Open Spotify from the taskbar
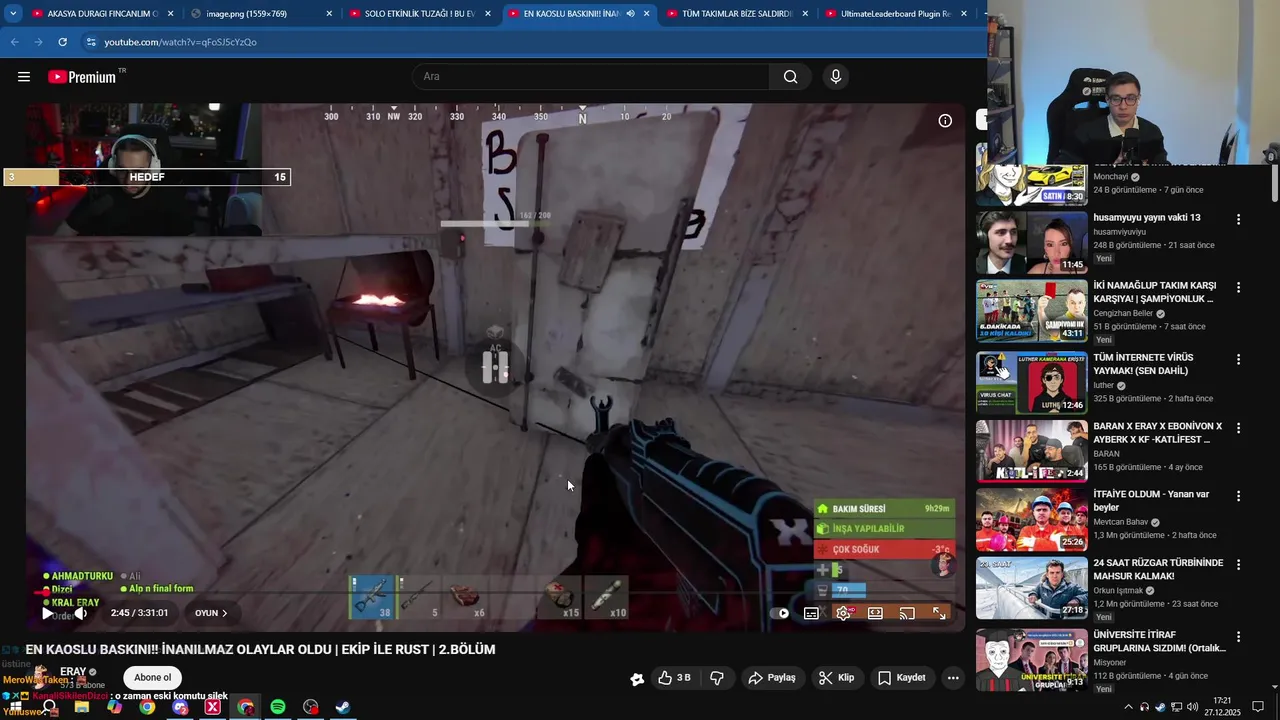The width and height of the screenshot is (1280, 720). [278, 707]
